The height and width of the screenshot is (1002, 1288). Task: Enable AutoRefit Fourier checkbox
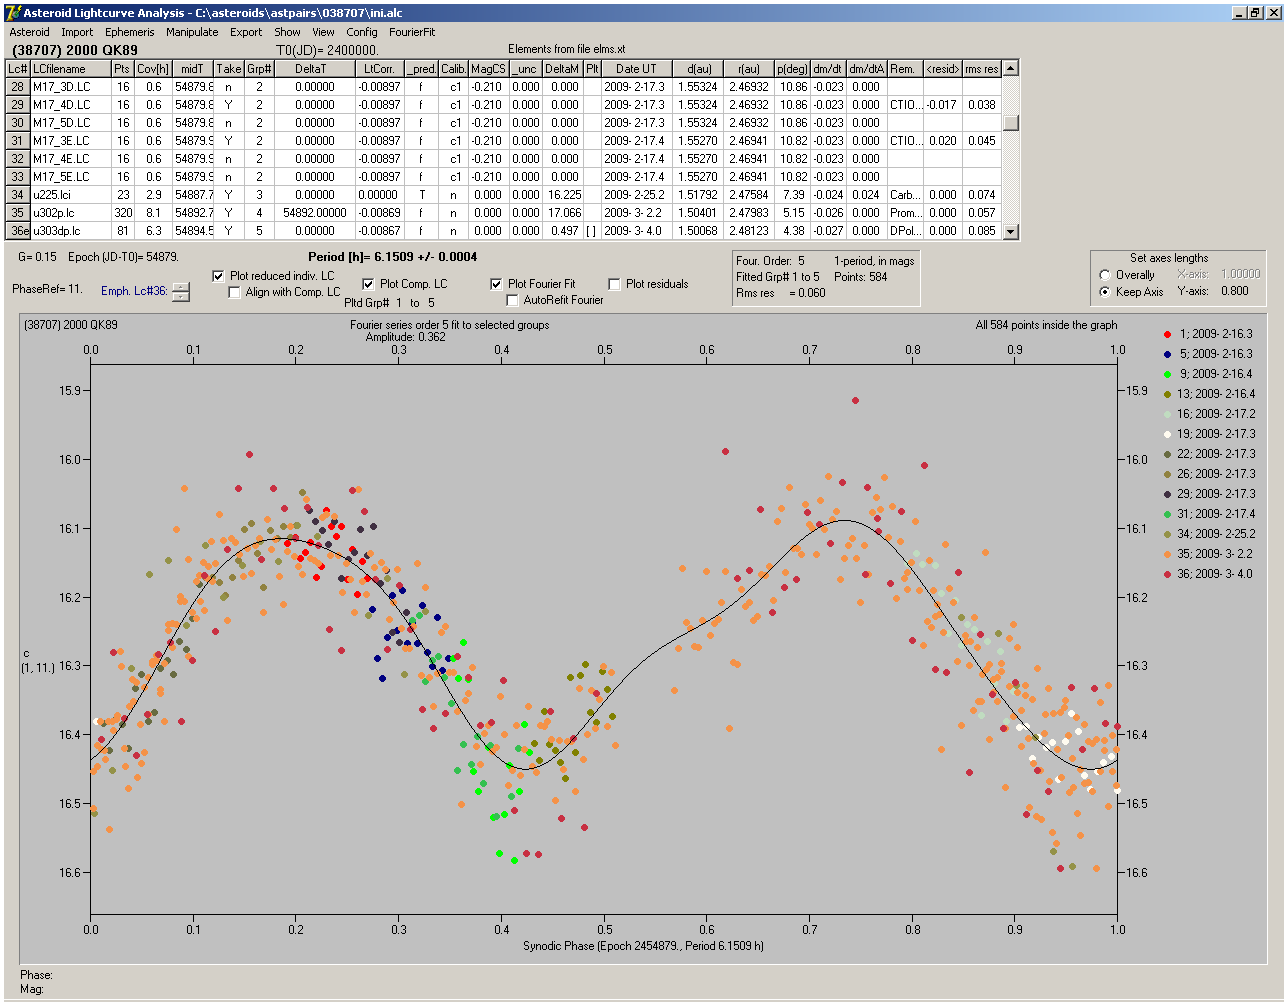coord(512,300)
